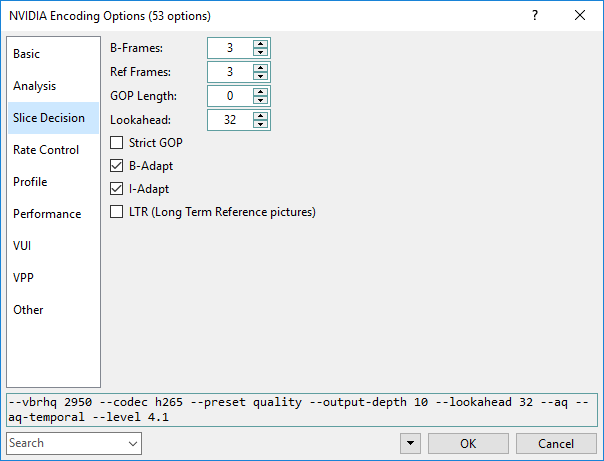
Task: Increase Lookahead value with up arrow
Action: (x=261, y=116)
